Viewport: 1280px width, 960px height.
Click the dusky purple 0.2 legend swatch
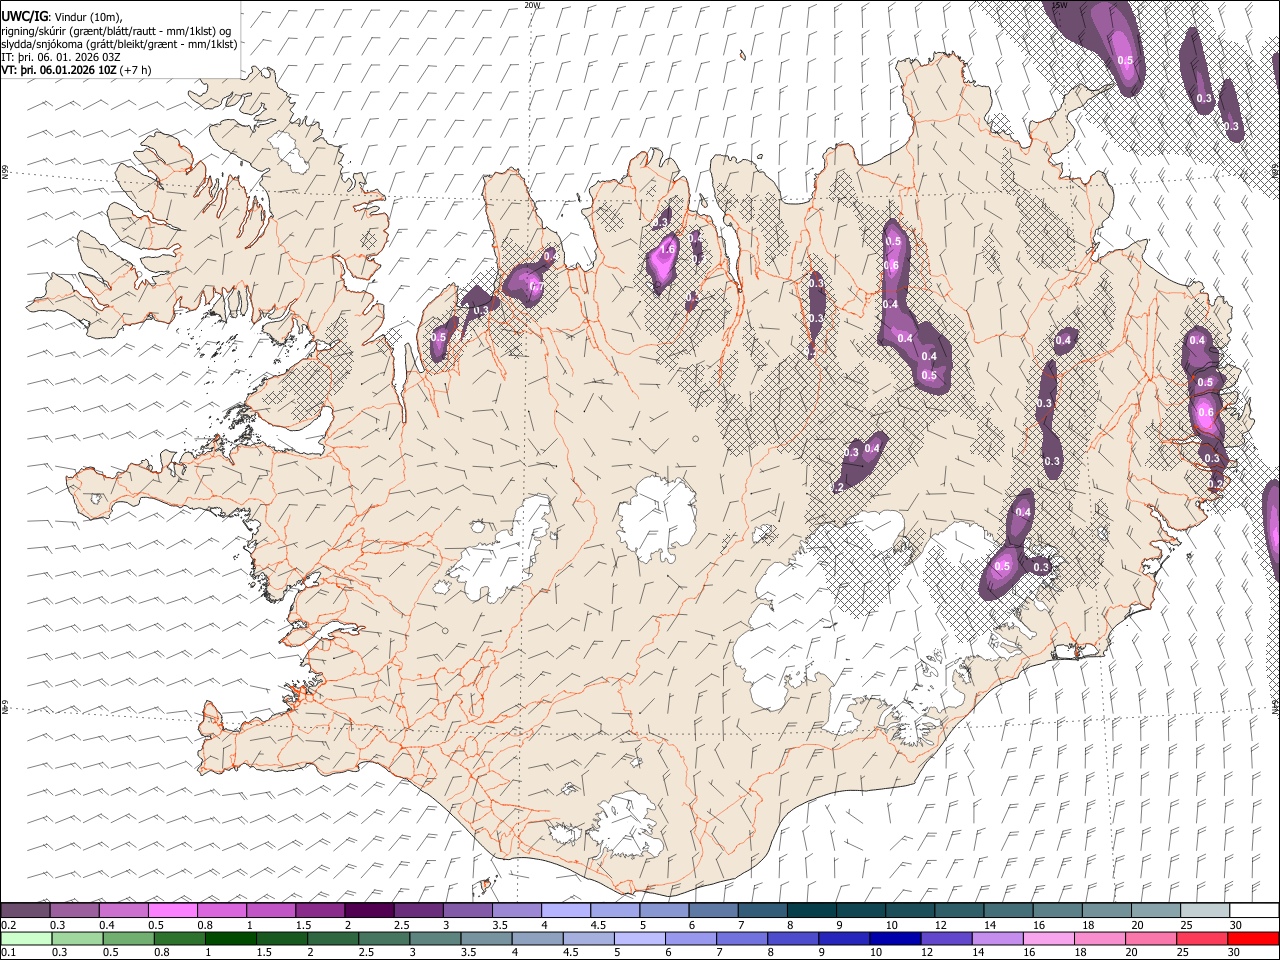[25, 911]
